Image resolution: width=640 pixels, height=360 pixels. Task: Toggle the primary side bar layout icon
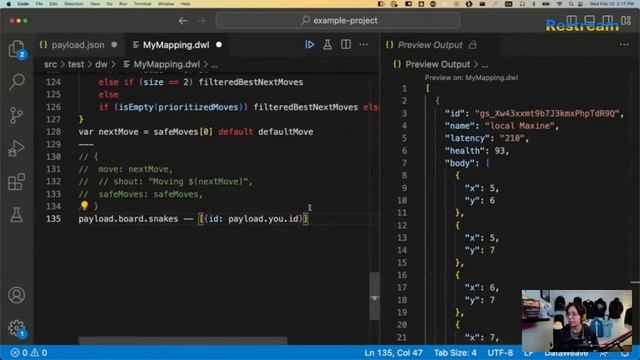(572, 20)
